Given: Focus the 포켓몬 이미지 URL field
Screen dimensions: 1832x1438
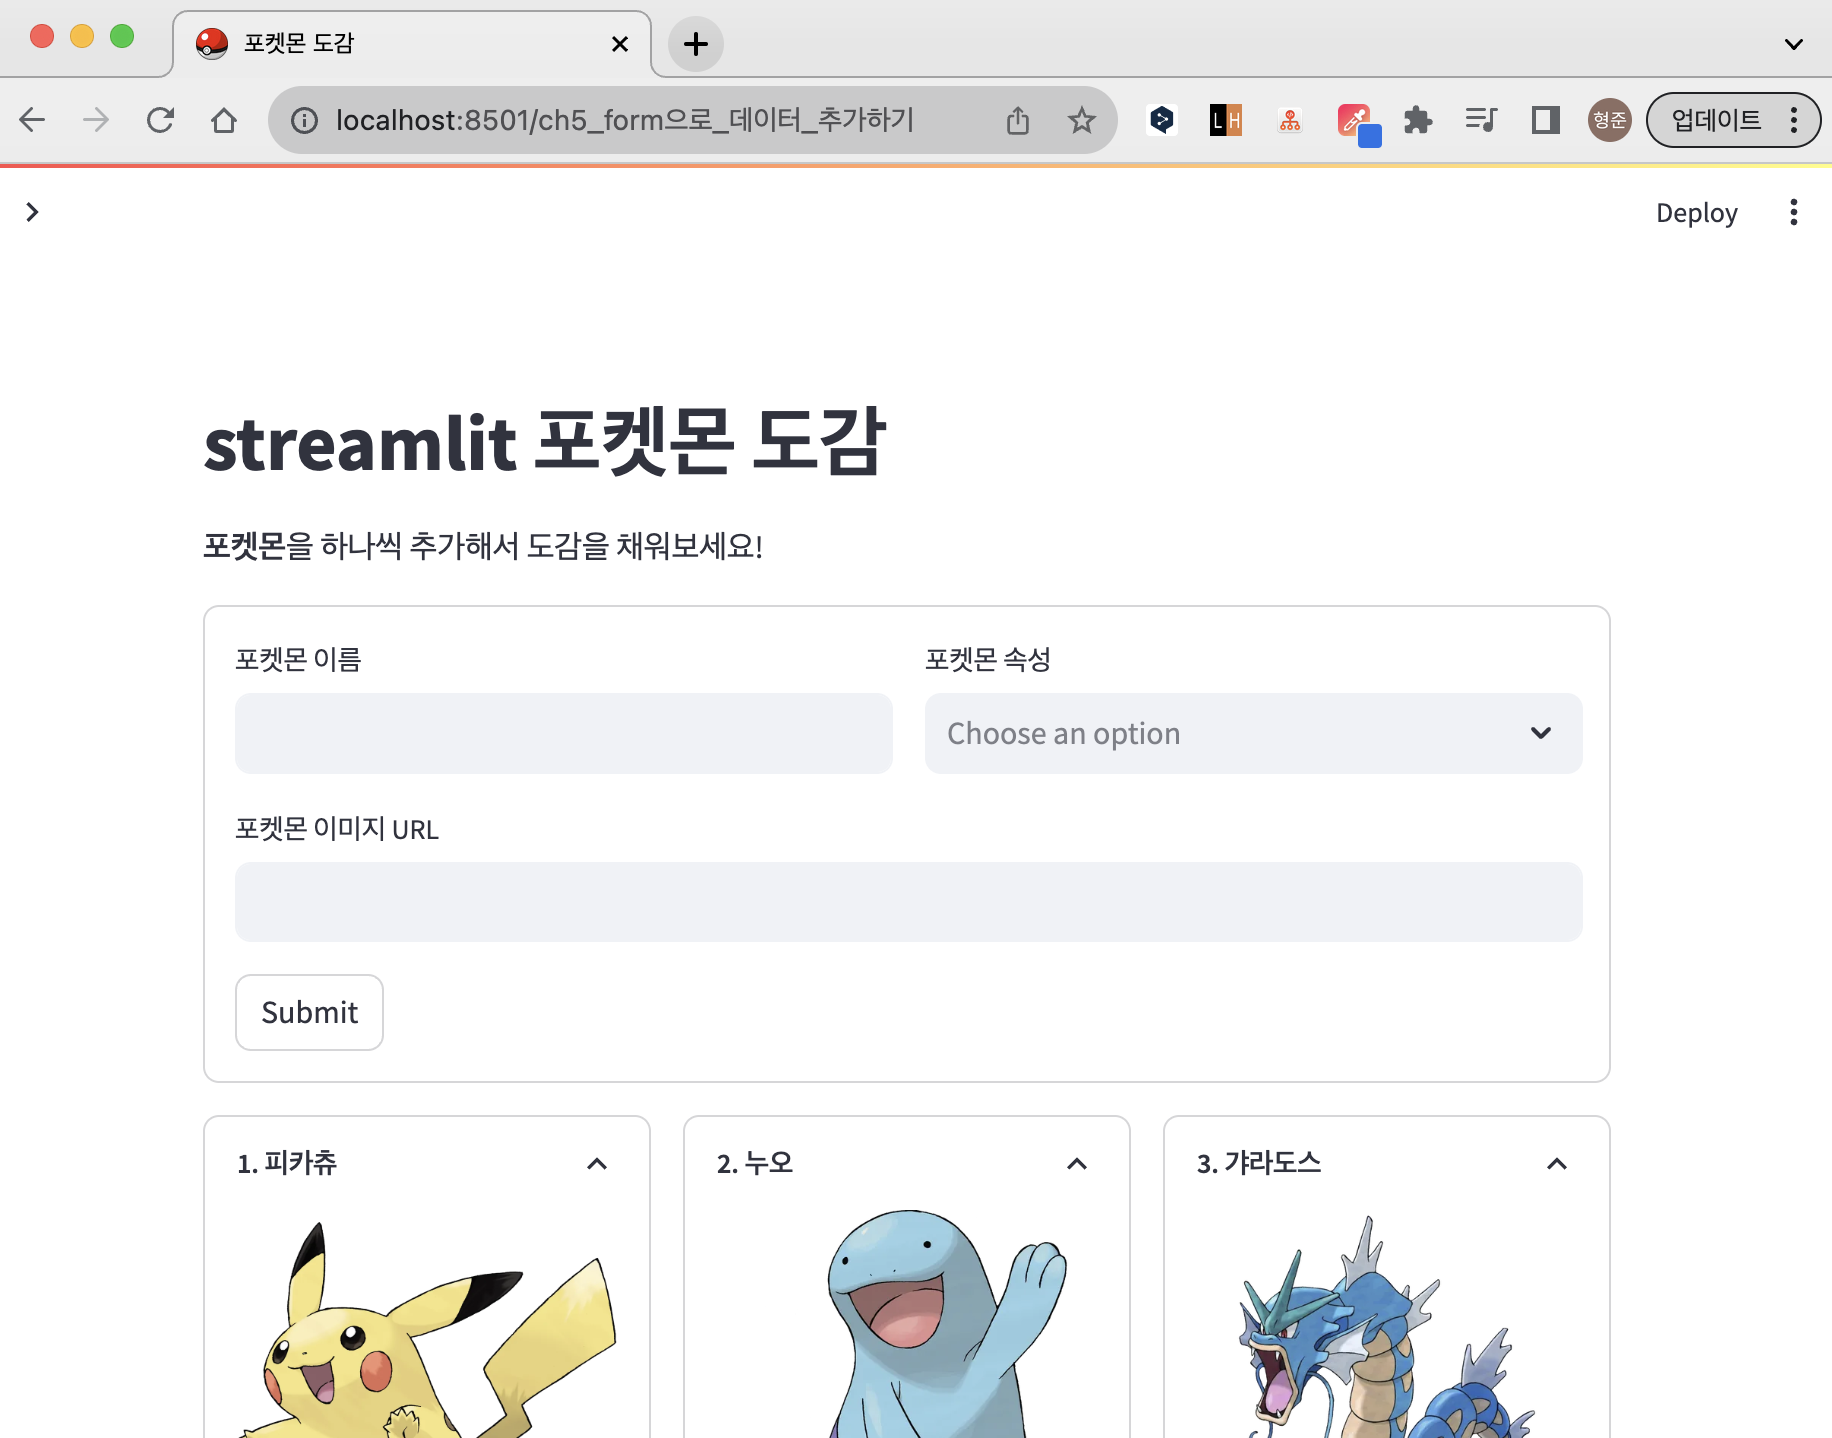Looking at the screenshot, I should [908, 902].
